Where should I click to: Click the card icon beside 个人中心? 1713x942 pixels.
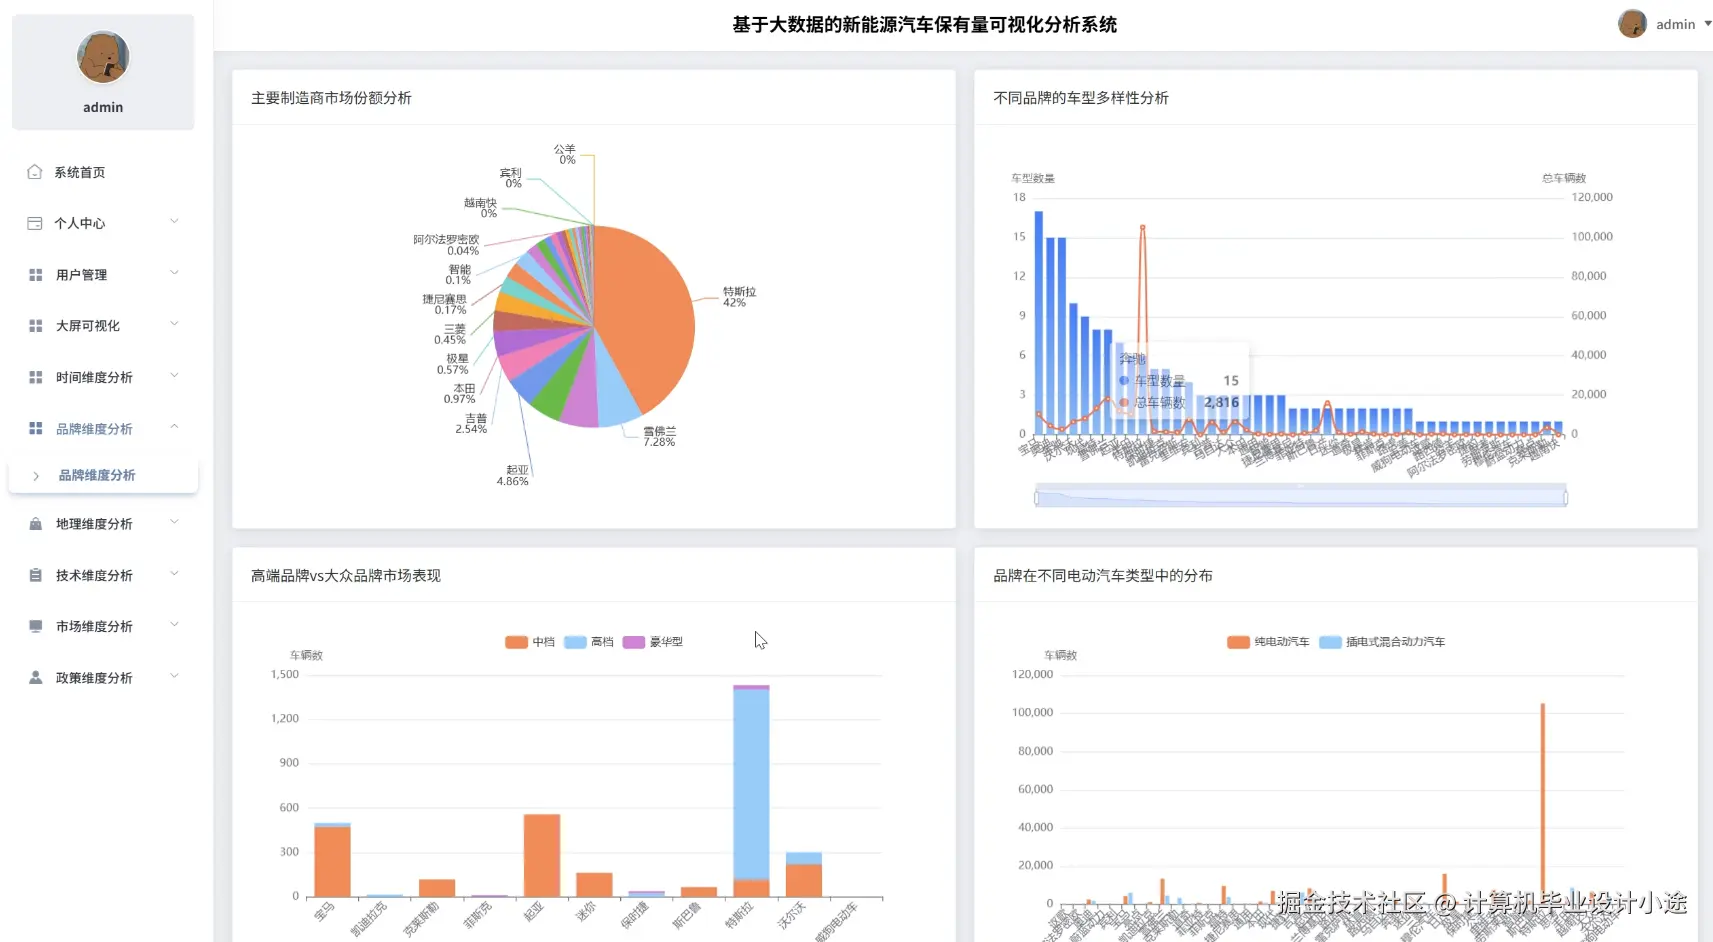[35, 223]
